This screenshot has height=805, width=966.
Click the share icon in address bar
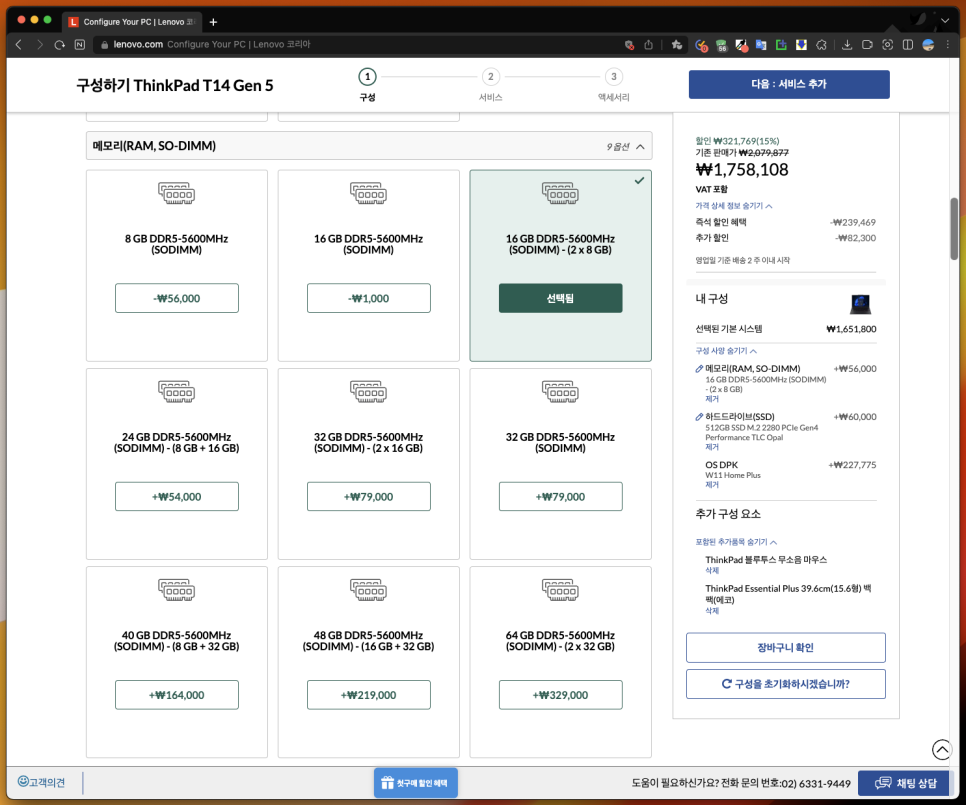pos(649,44)
